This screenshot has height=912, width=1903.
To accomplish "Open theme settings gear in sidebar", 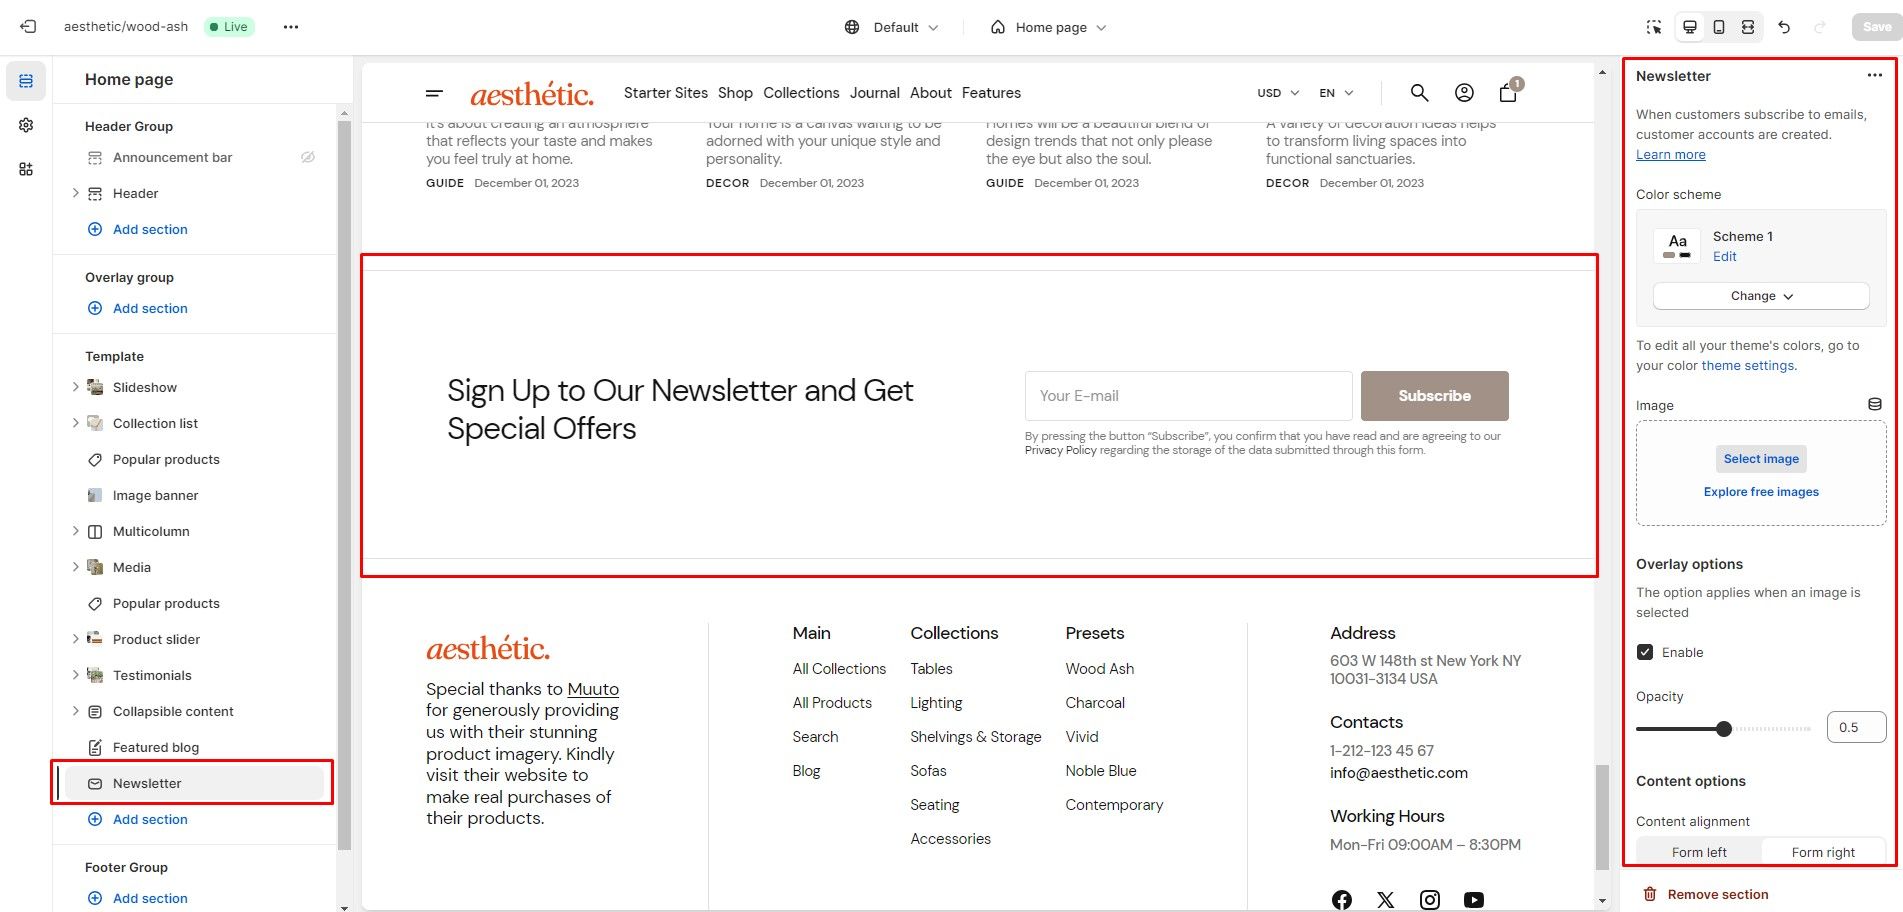I will [x=26, y=125].
